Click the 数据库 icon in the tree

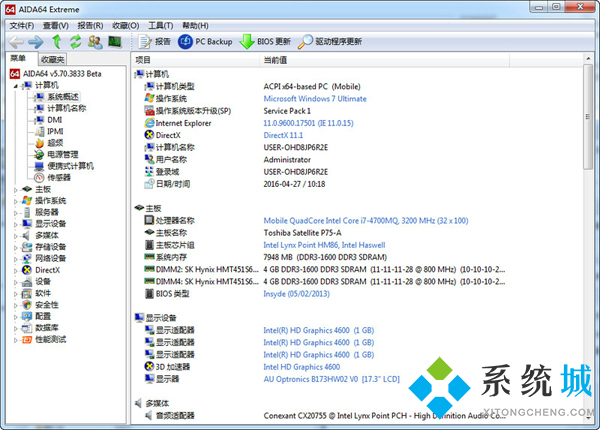pos(27,328)
